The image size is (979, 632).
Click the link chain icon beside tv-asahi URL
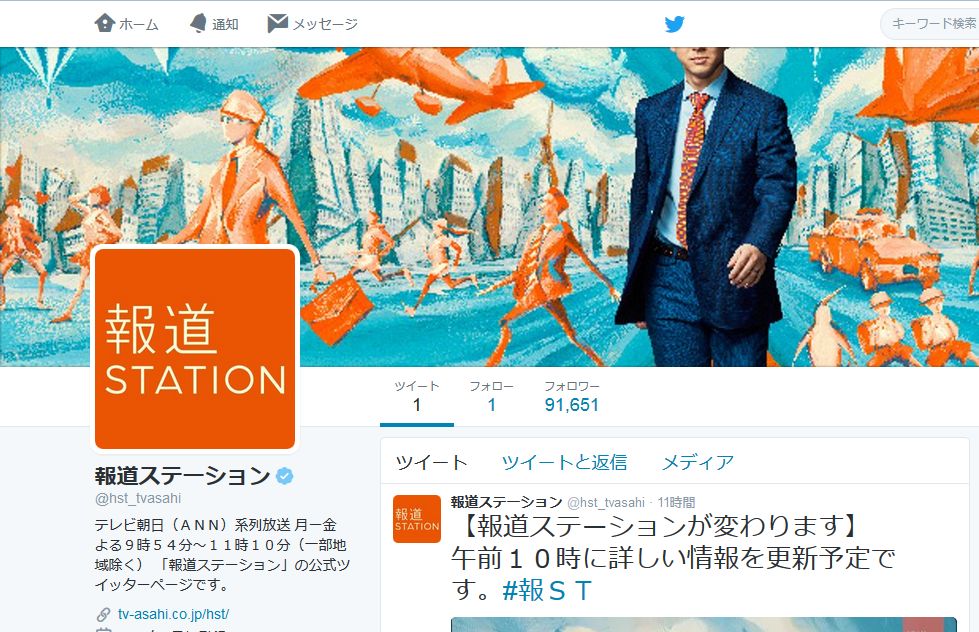click(103, 615)
